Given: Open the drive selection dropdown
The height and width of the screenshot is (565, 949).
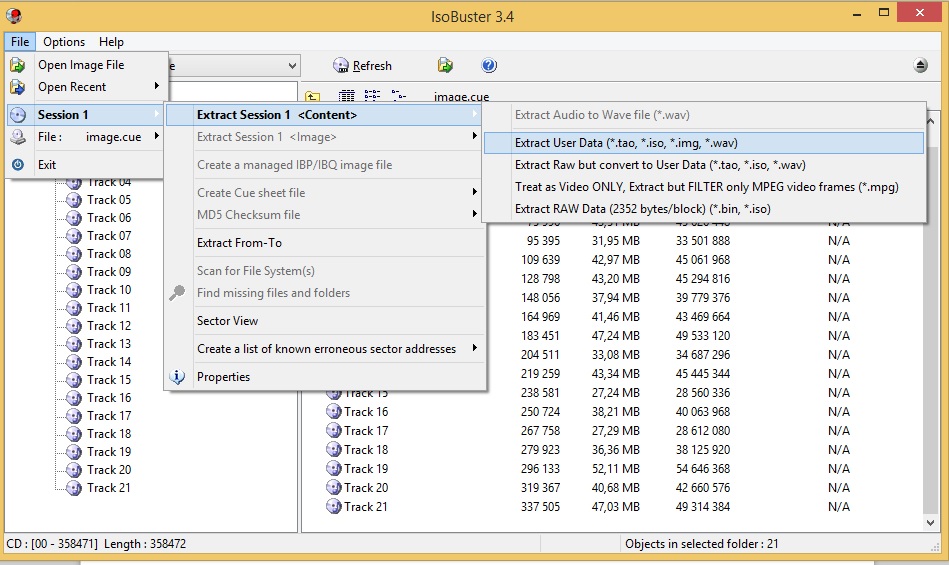Looking at the screenshot, I should point(292,66).
